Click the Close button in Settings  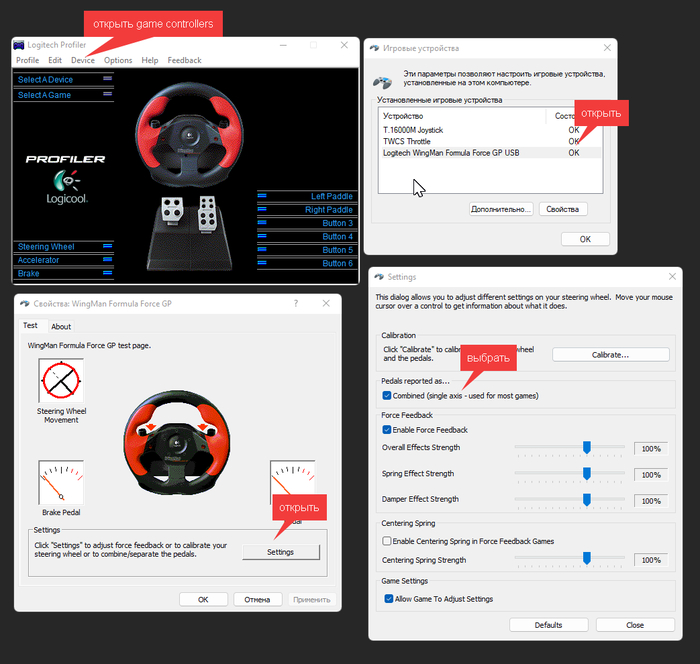point(635,625)
